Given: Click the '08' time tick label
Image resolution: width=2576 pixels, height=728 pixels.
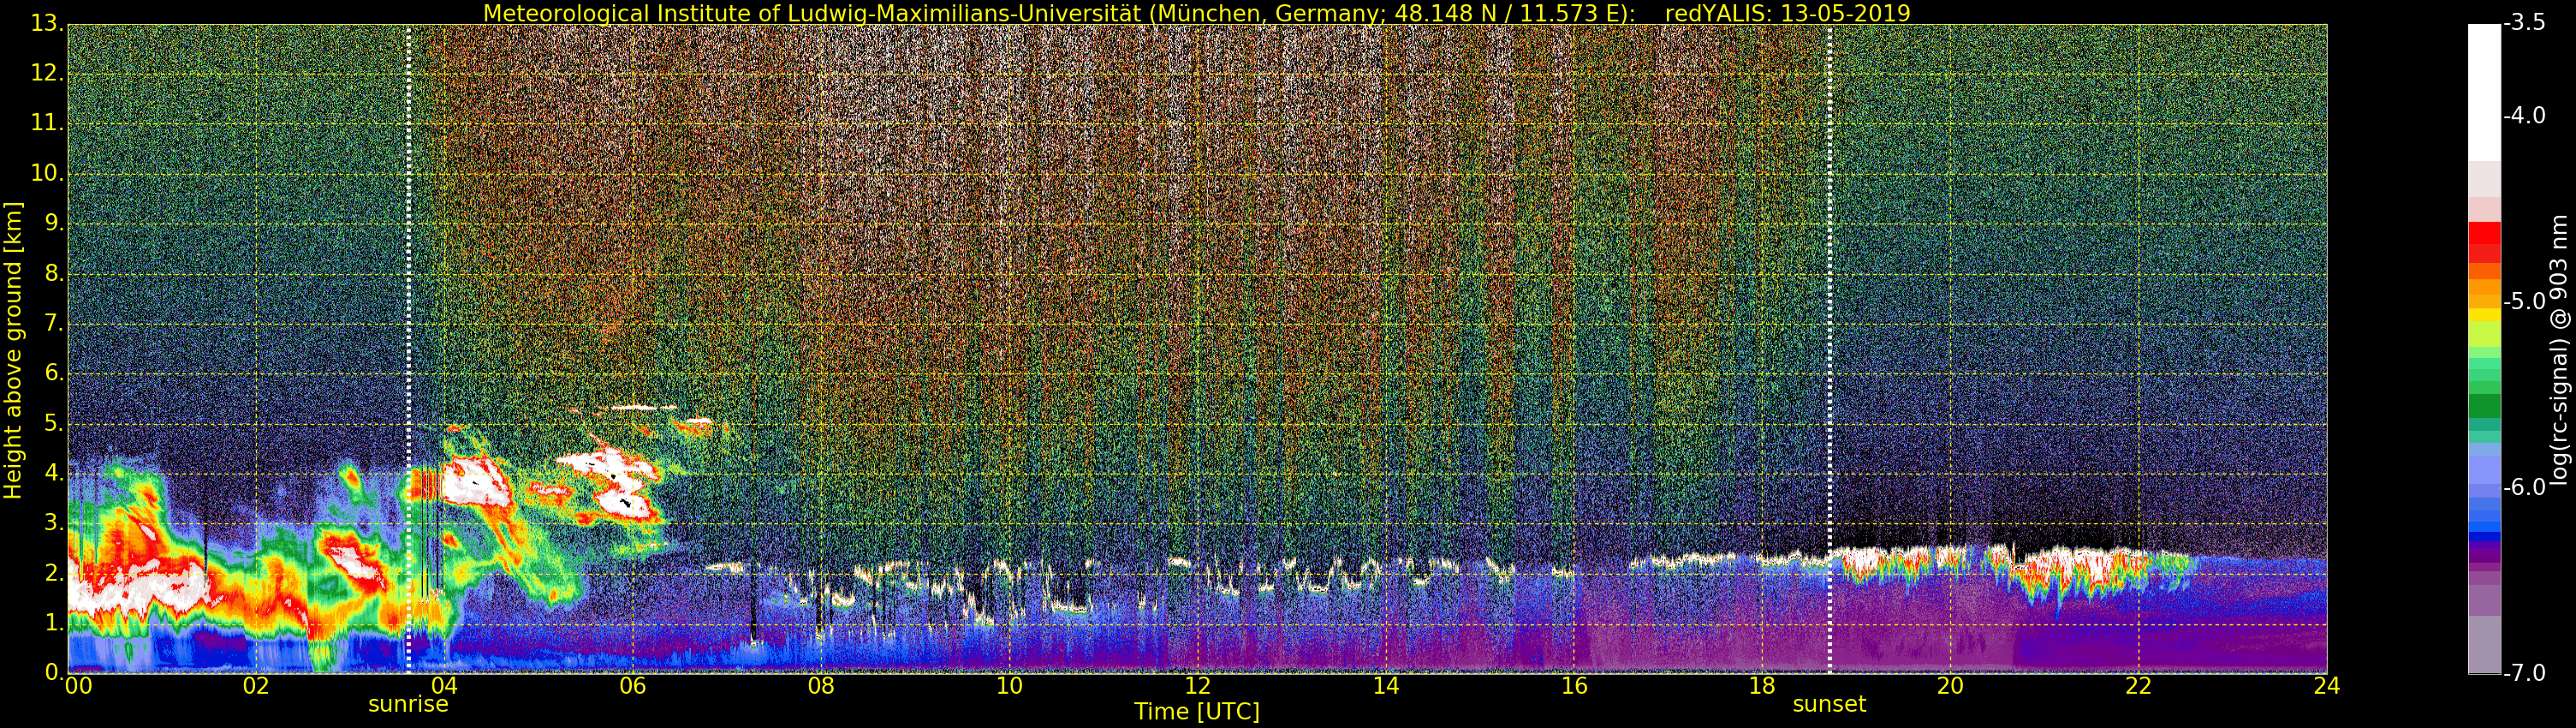Looking at the screenshot, I should (x=821, y=686).
